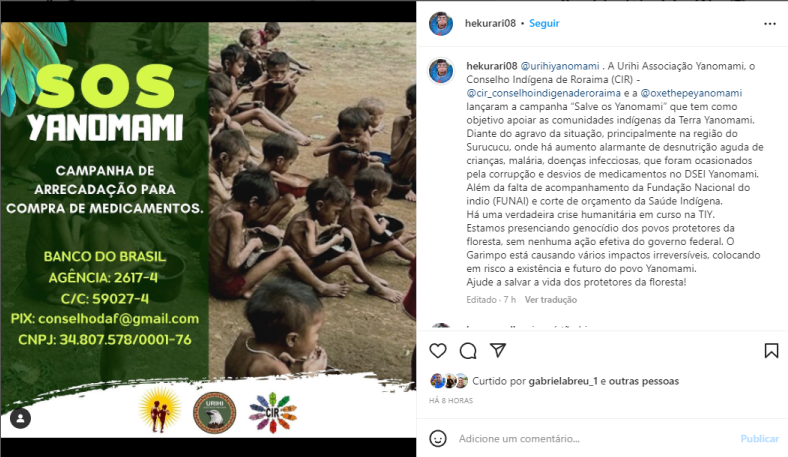Image resolution: width=788 pixels, height=457 pixels.
Task: Open comments with speech bubble icon
Action: point(468,350)
